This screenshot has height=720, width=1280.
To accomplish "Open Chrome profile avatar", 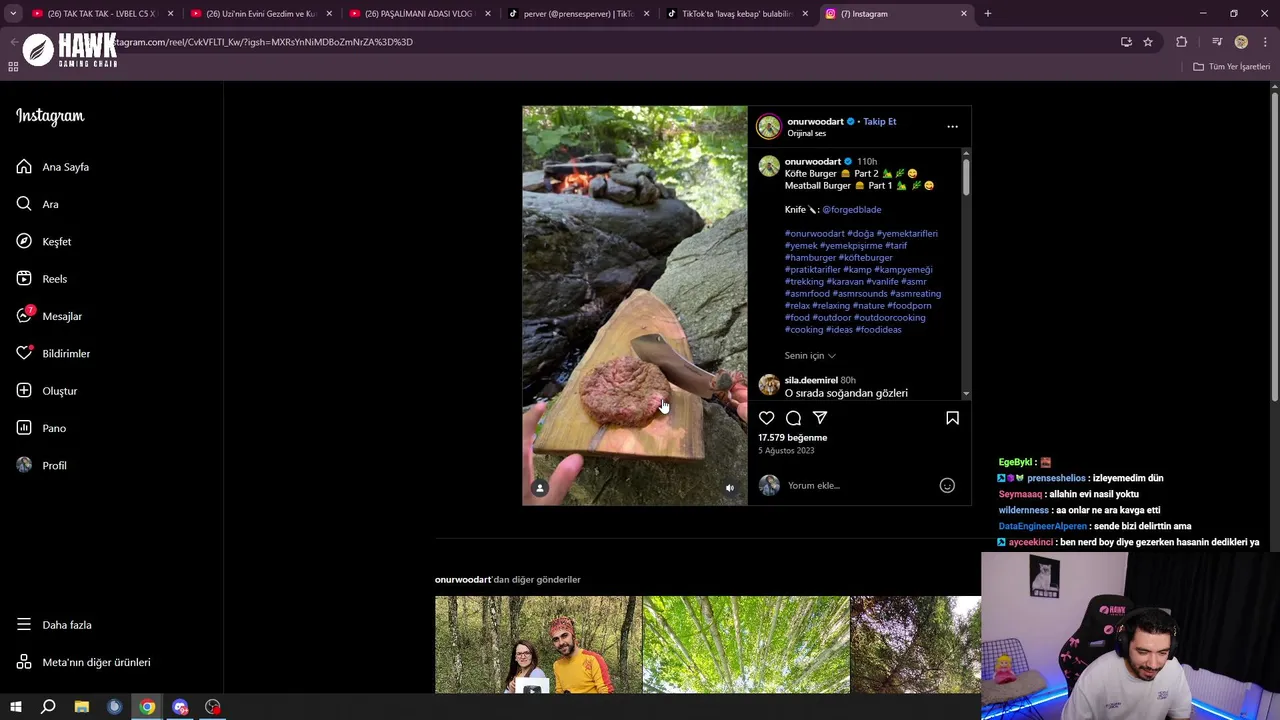I will (1241, 42).
